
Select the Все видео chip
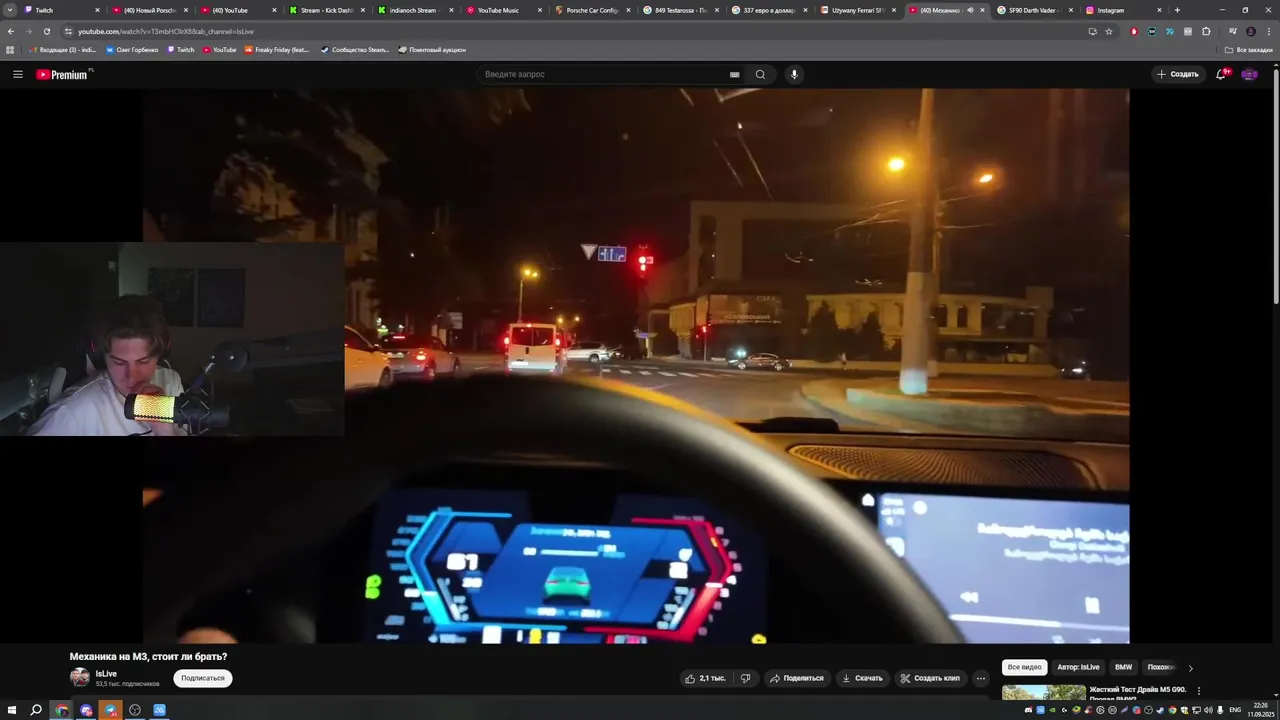pyautogui.click(x=1025, y=667)
